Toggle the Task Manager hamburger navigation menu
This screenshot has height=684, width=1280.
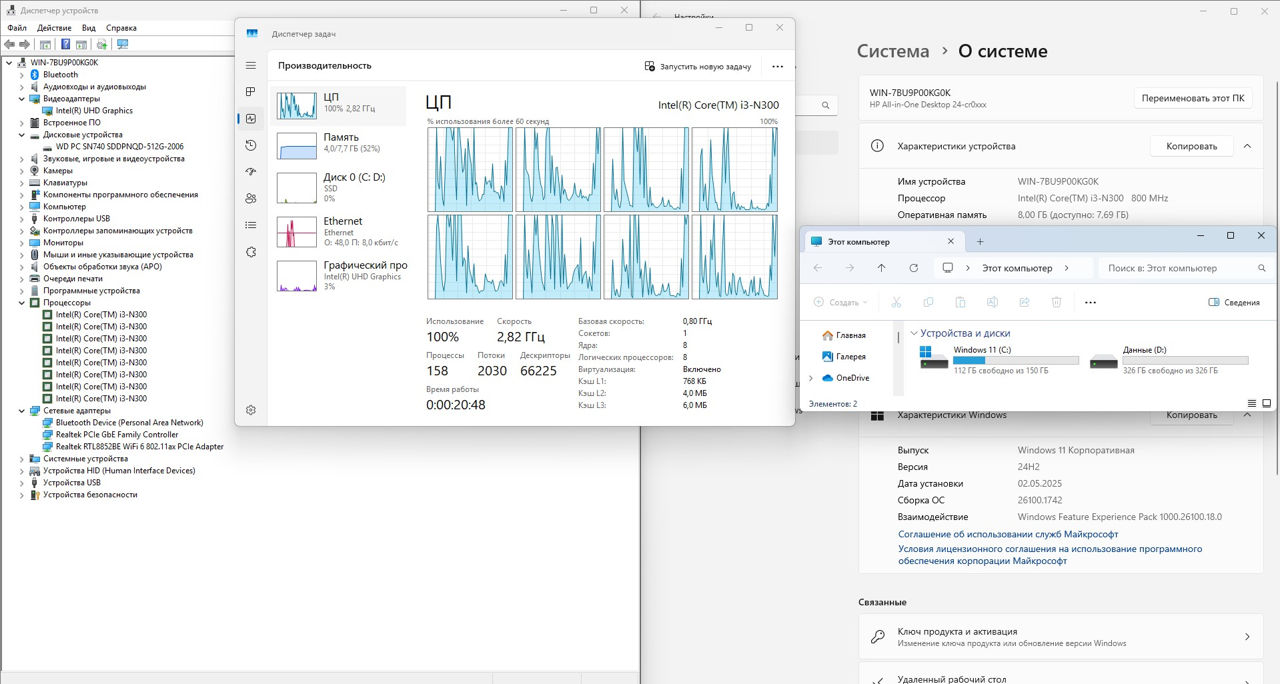point(251,65)
